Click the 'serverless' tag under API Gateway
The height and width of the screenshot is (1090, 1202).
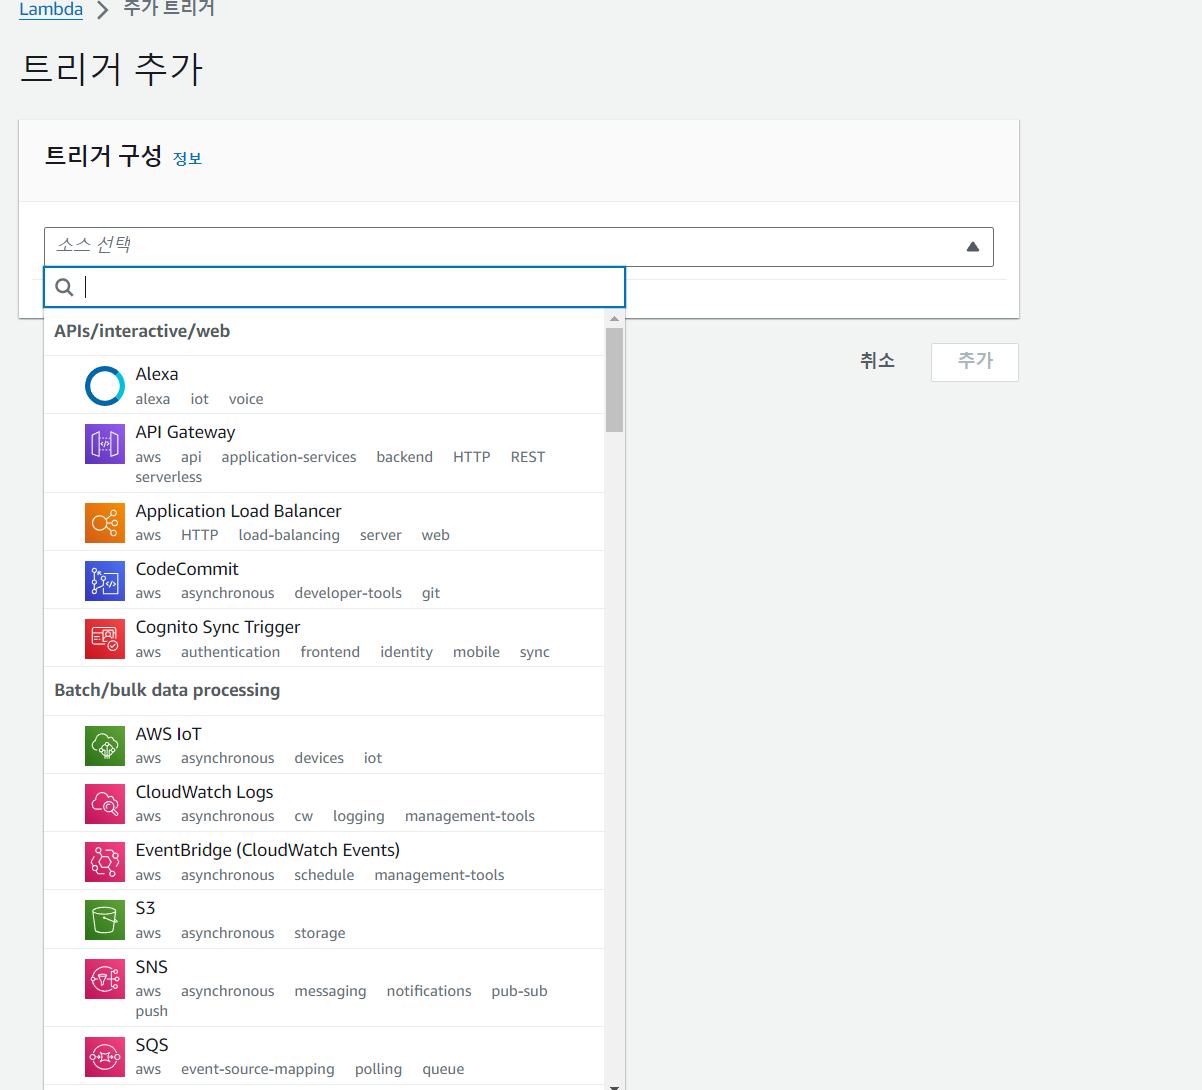169,477
